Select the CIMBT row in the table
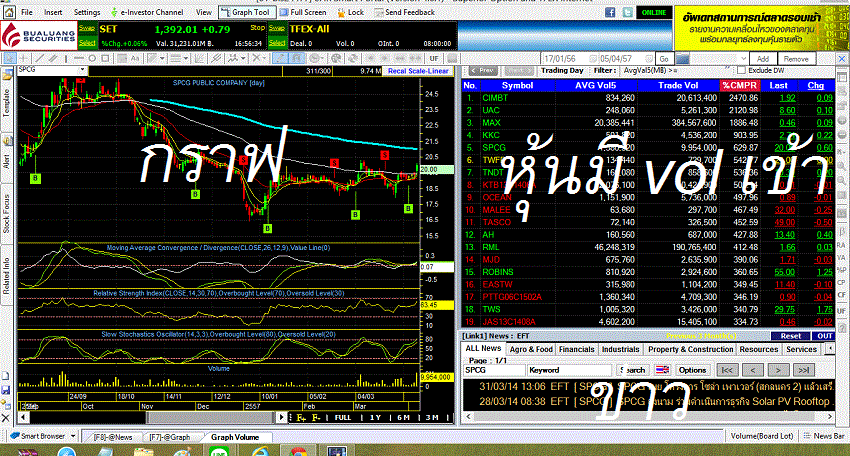 coord(648,98)
